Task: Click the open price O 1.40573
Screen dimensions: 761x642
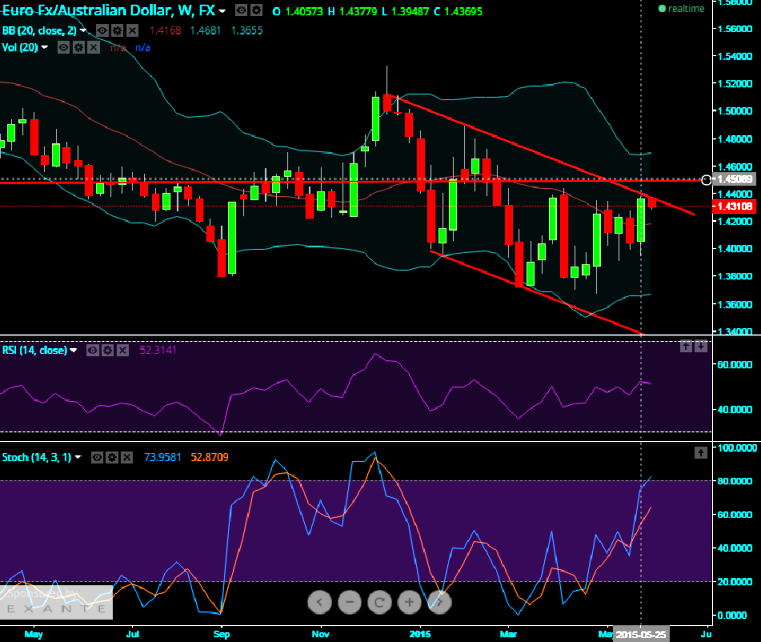Action: pos(298,11)
